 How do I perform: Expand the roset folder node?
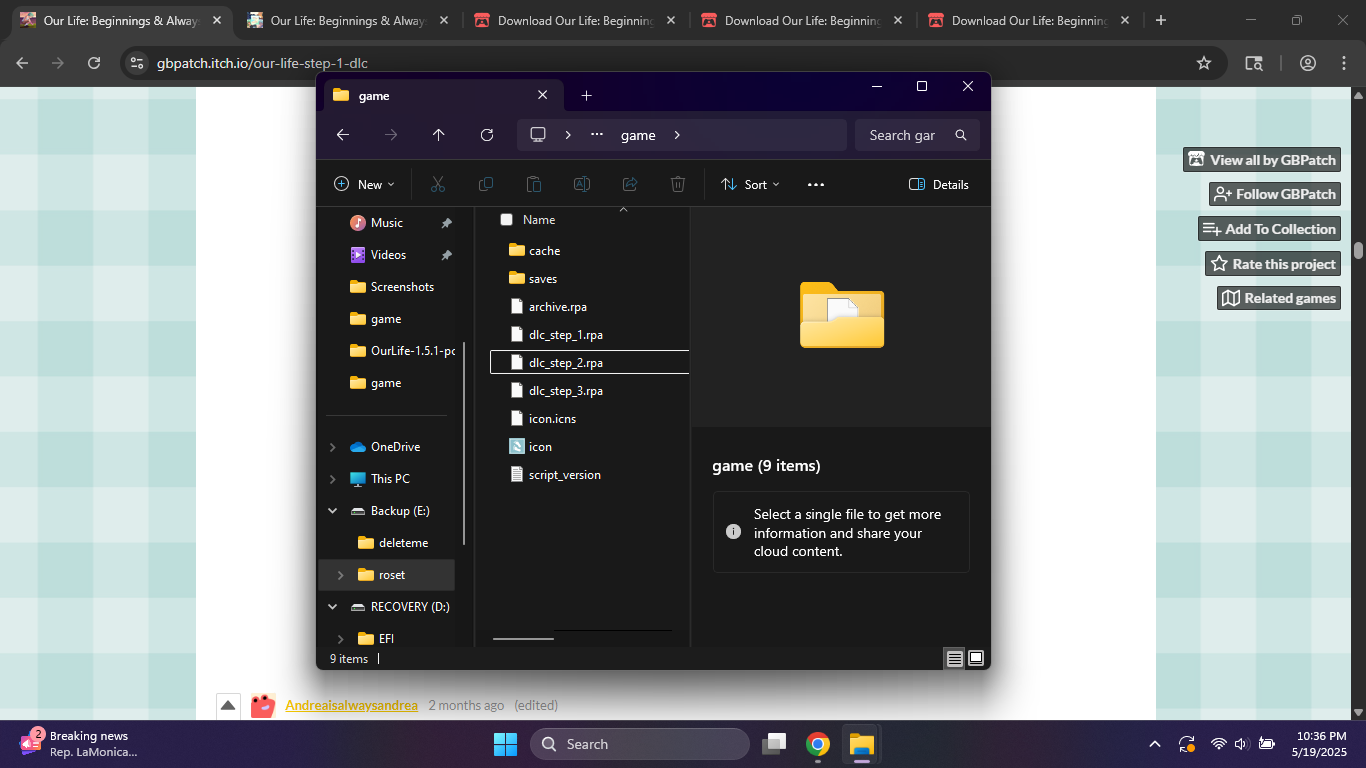[340, 575]
